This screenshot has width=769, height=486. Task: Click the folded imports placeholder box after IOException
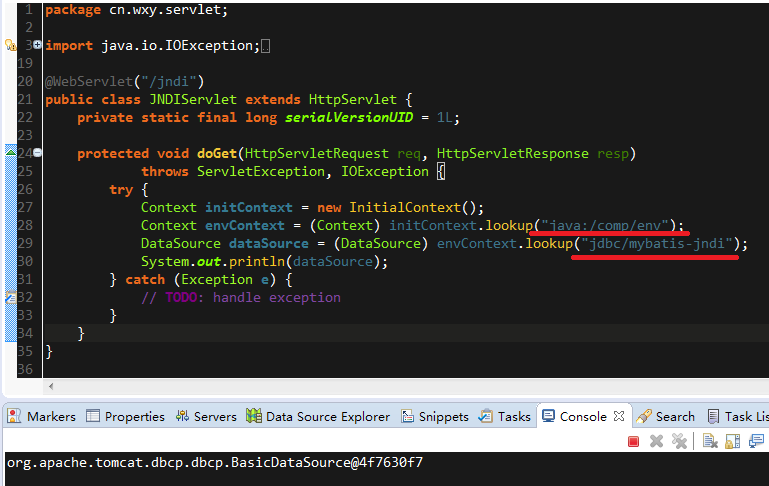tap(265, 47)
